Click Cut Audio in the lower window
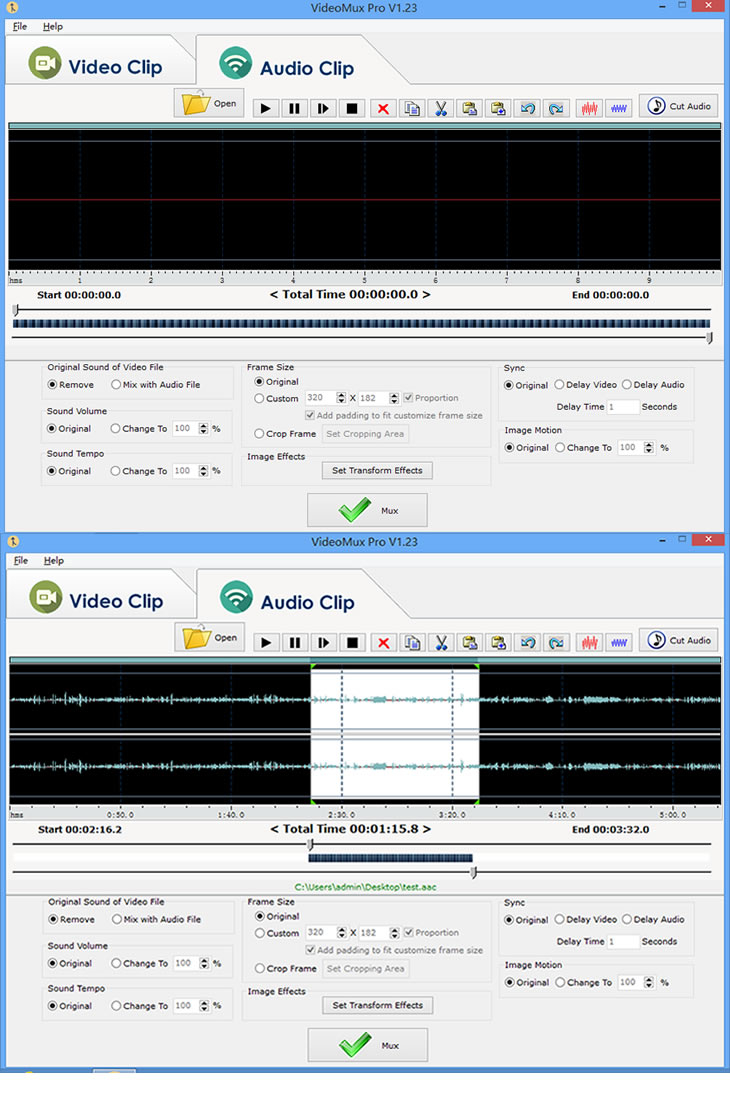730x1100 pixels. point(679,640)
